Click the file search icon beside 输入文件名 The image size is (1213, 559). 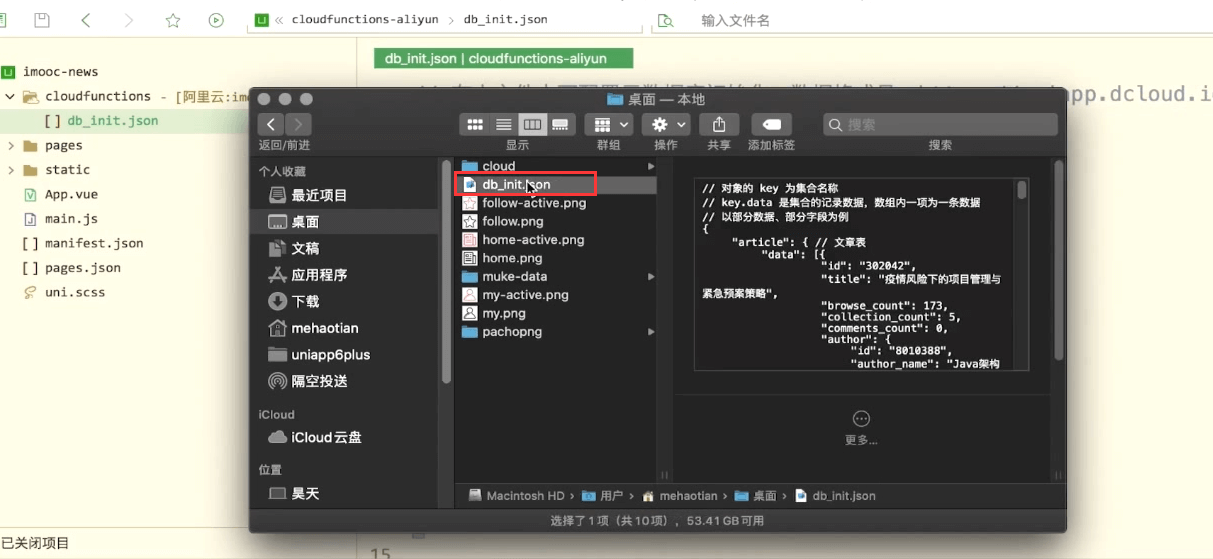click(665, 20)
